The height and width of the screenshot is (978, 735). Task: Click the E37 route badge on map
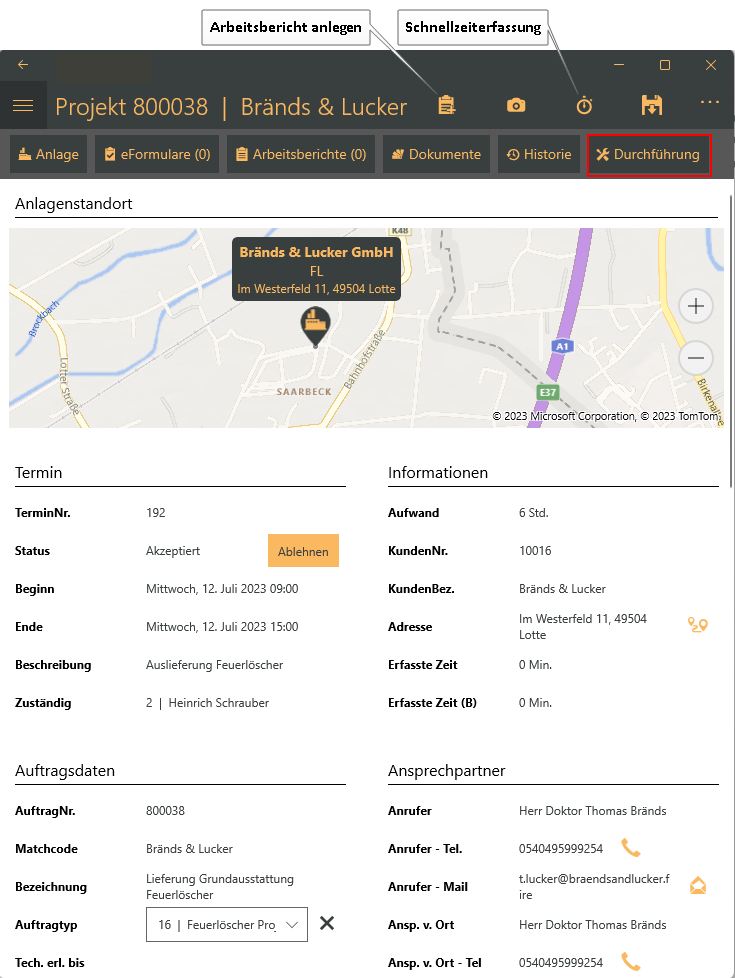[548, 392]
